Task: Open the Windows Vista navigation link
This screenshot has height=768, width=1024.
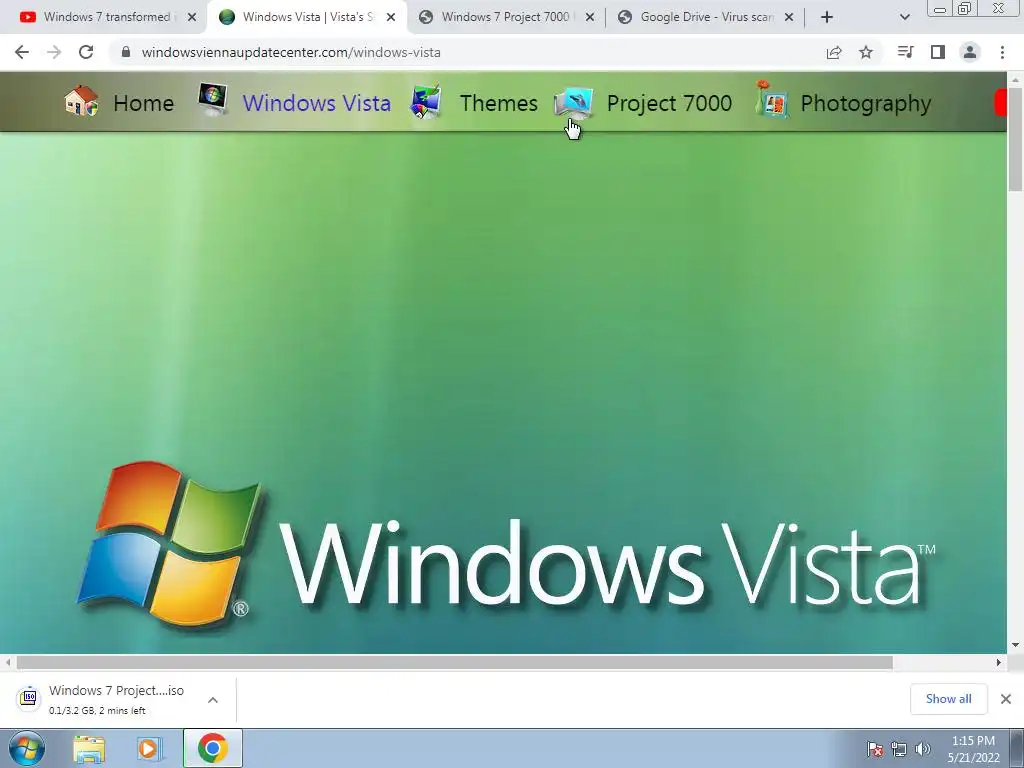Action: point(317,103)
